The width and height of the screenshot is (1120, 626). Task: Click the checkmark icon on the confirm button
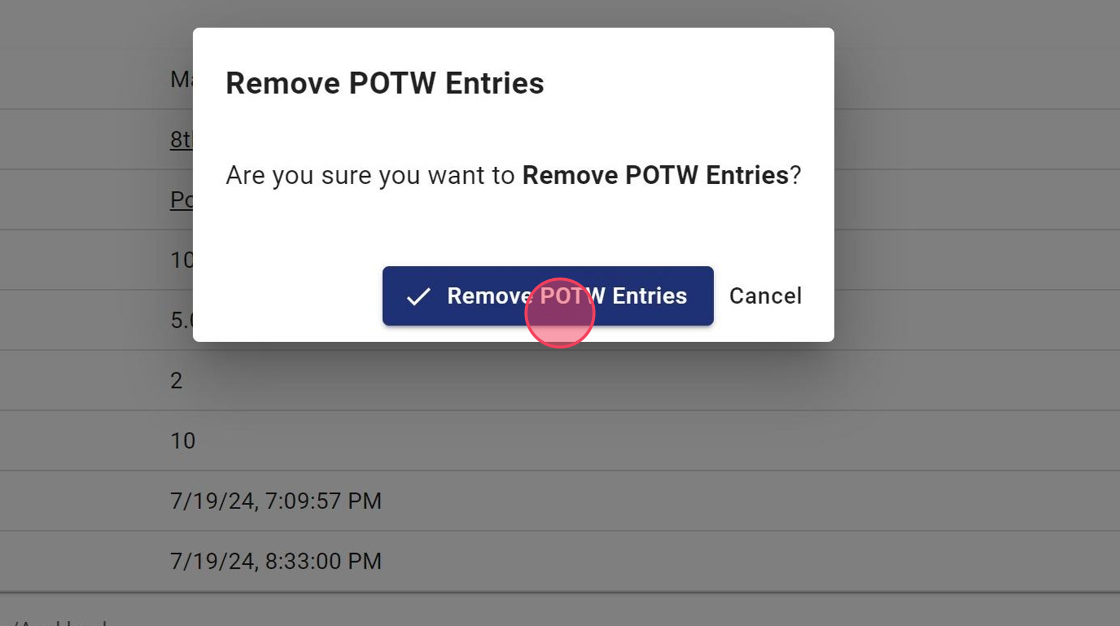(x=418, y=296)
